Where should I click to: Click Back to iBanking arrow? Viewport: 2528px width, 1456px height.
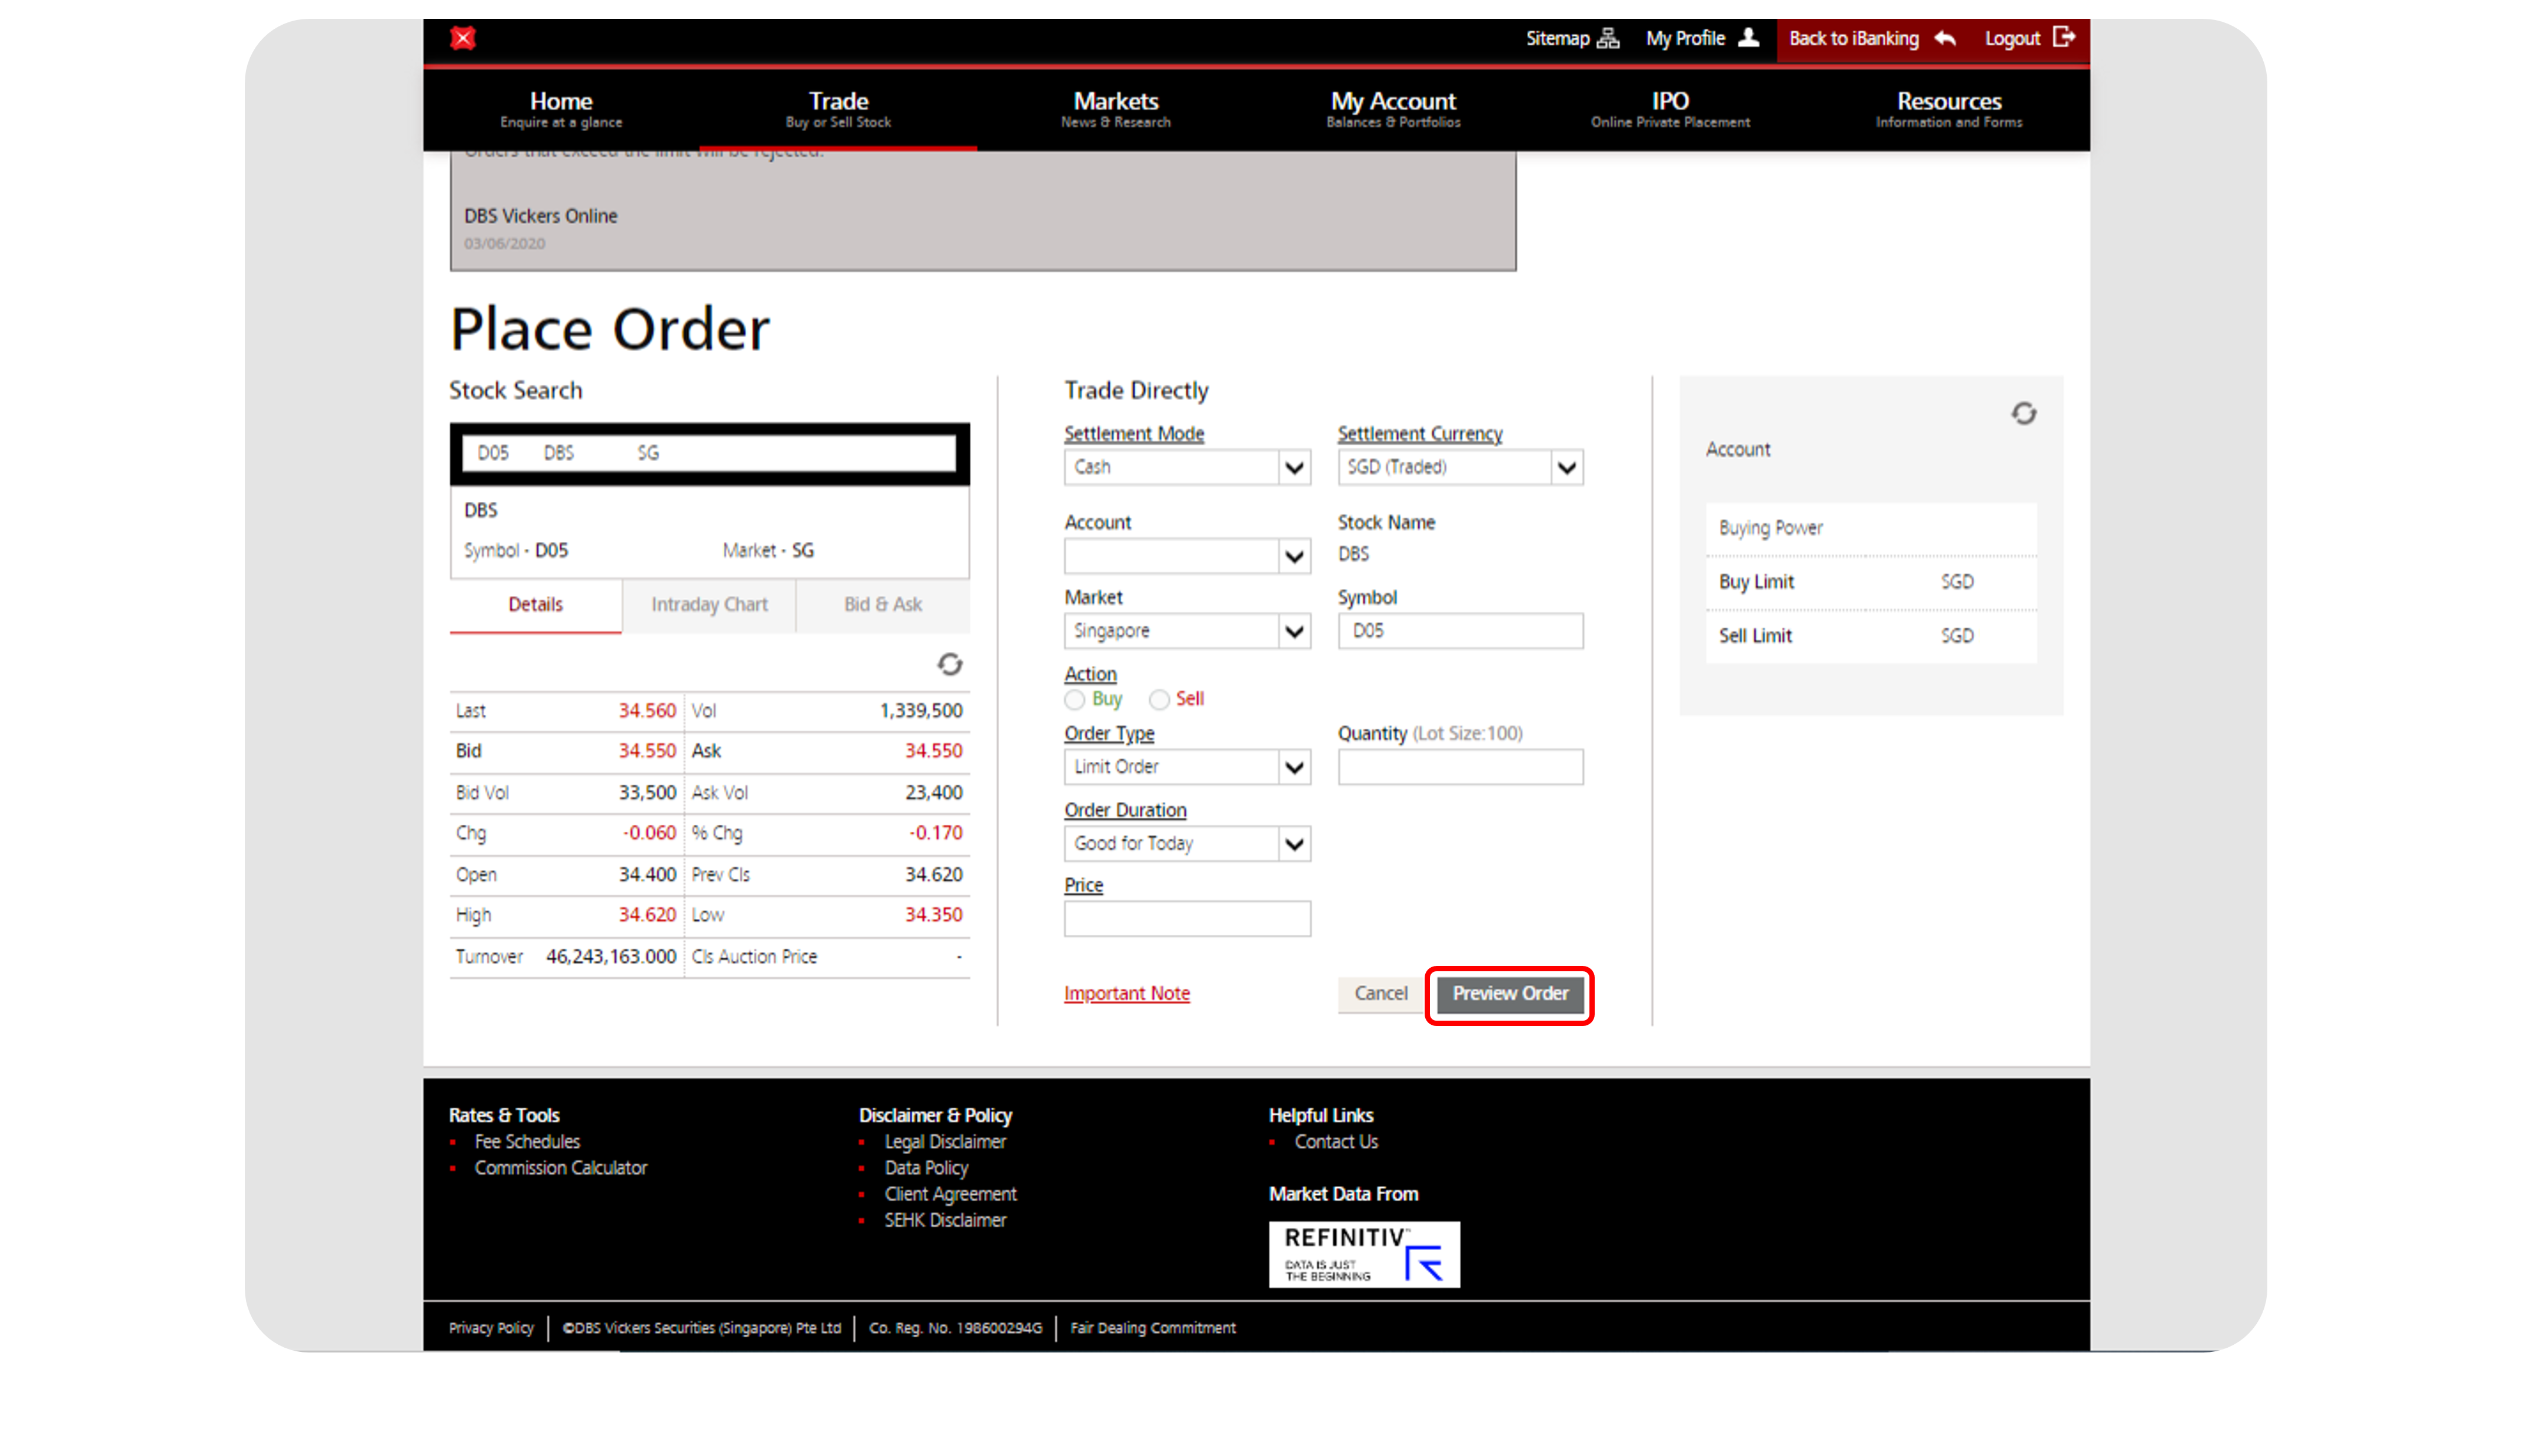click(x=1945, y=38)
